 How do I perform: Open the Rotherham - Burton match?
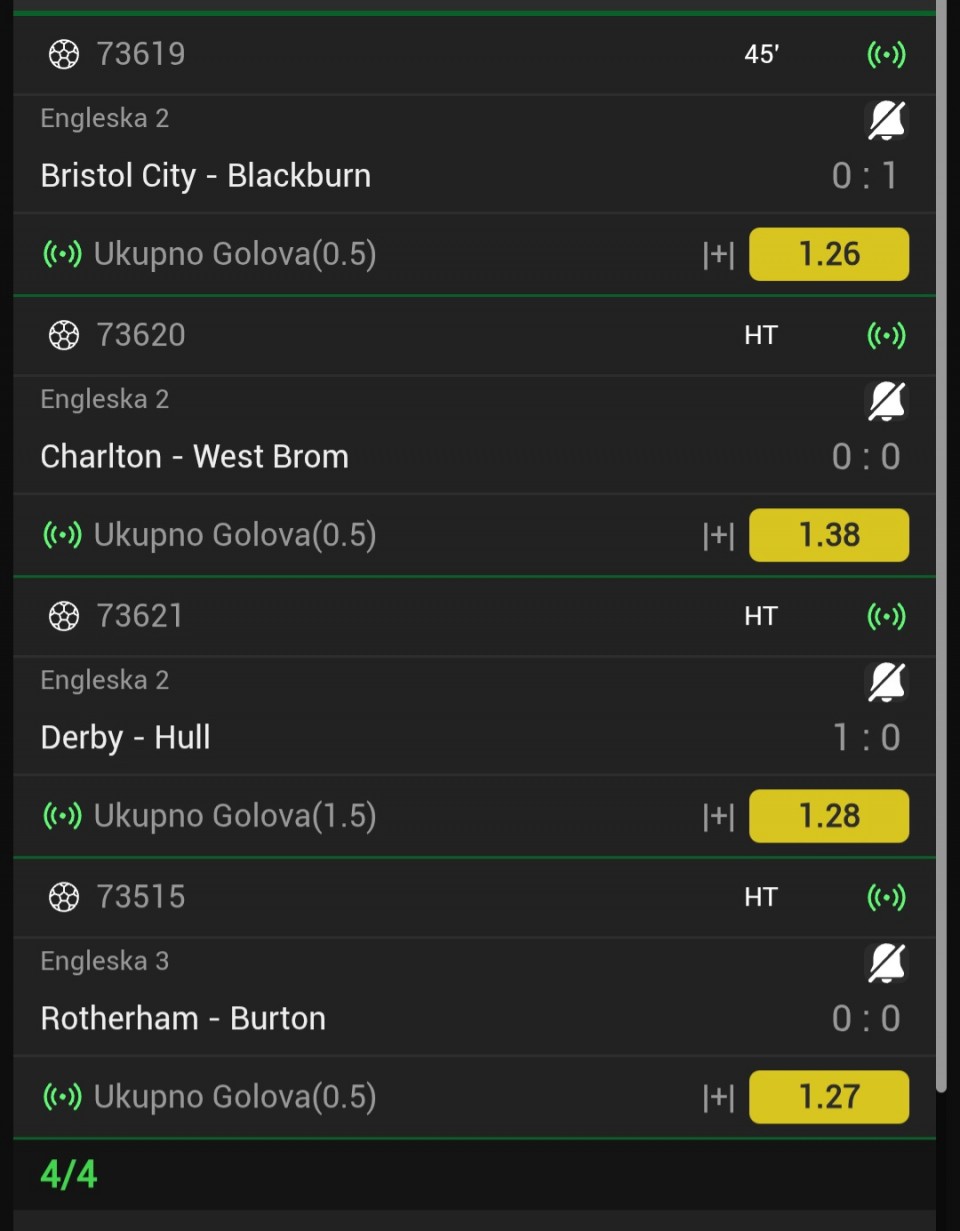click(183, 1019)
